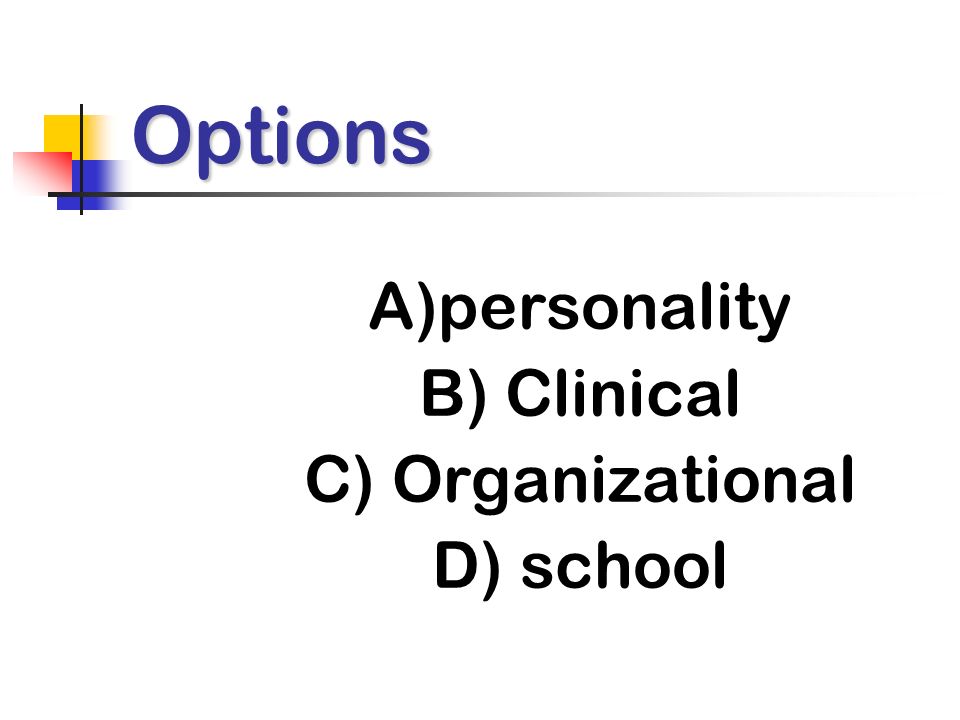
Task: Click the word school
Action: [x=624, y=565]
